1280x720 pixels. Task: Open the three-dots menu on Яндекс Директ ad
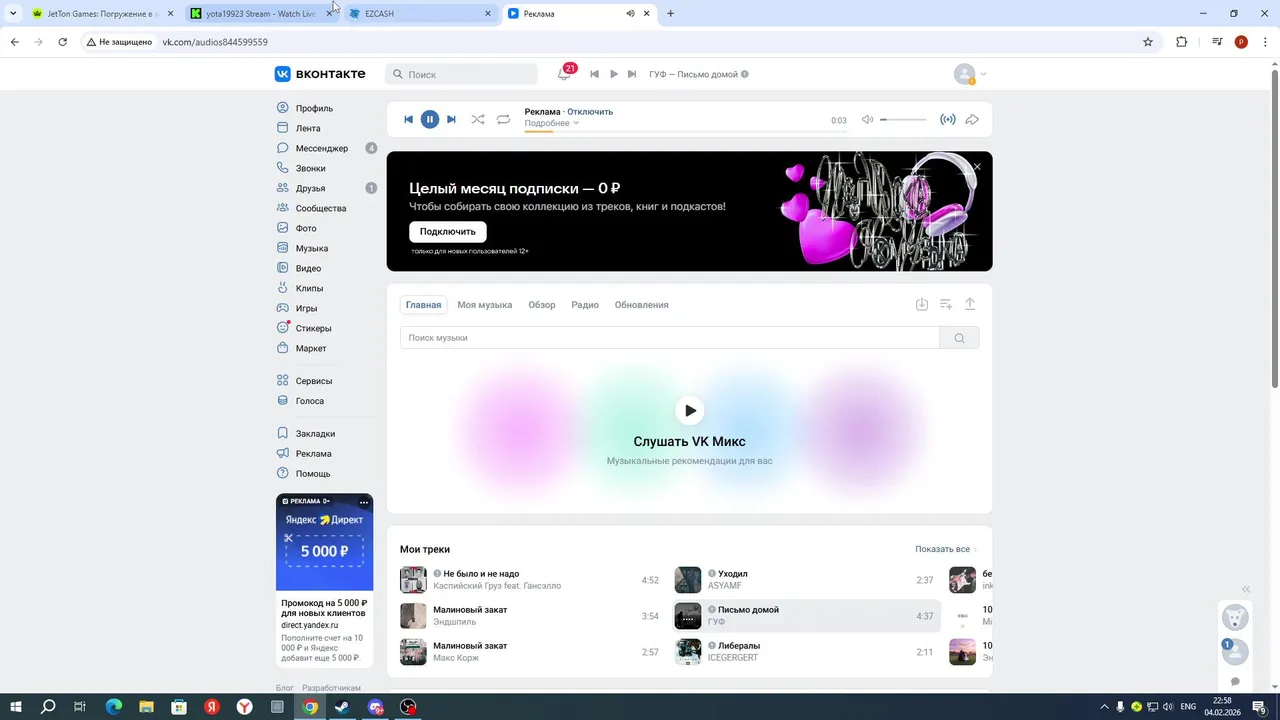364,502
